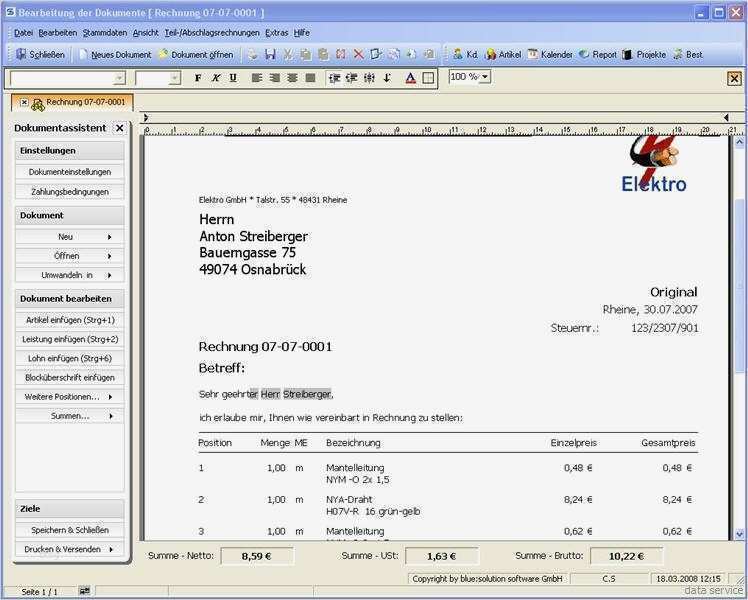The width and height of the screenshot is (748, 600).
Task: Close the Rechnung 07-07-0001 tab
Action: pos(24,103)
